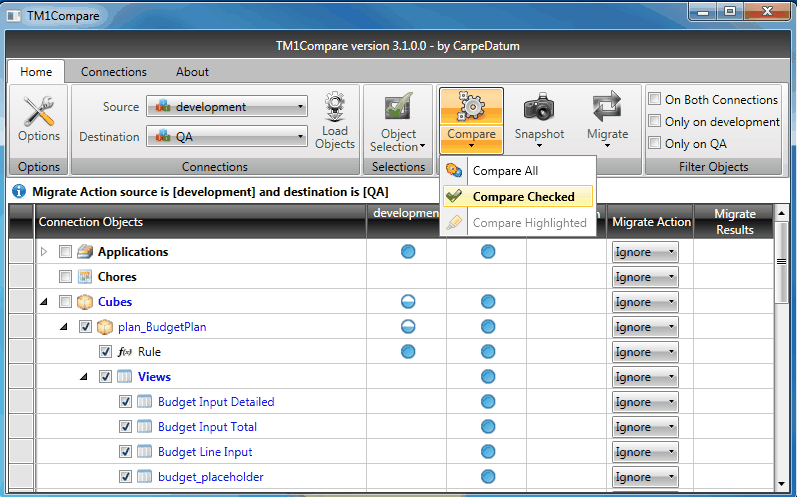Select the Budget Line Input view name
Image resolution: width=797 pixels, height=497 pixels.
click(205, 452)
